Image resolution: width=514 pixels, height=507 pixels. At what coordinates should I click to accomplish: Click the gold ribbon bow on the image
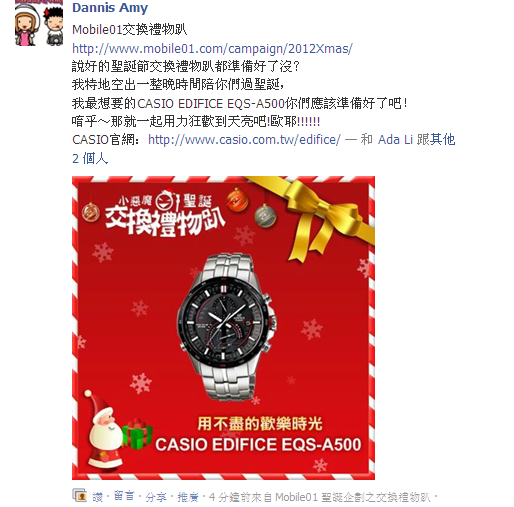pyautogui.click(x=320, y=218)
